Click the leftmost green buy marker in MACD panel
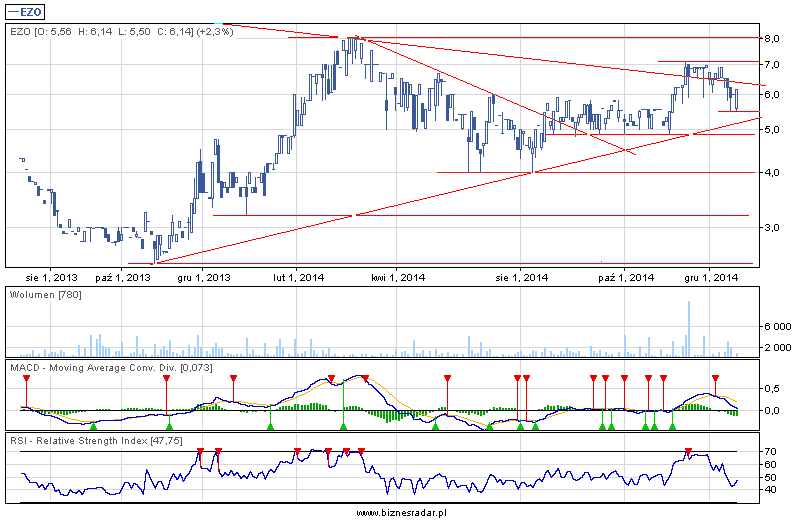 pos(93,427)
